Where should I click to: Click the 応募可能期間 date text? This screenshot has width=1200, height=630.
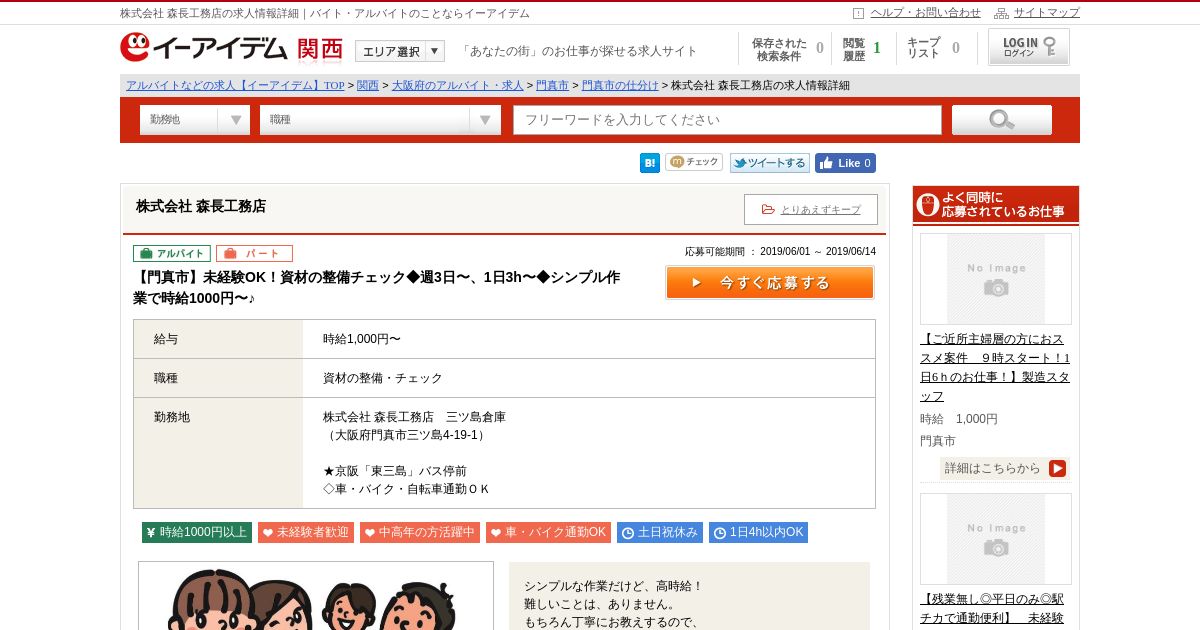point(780,252)
